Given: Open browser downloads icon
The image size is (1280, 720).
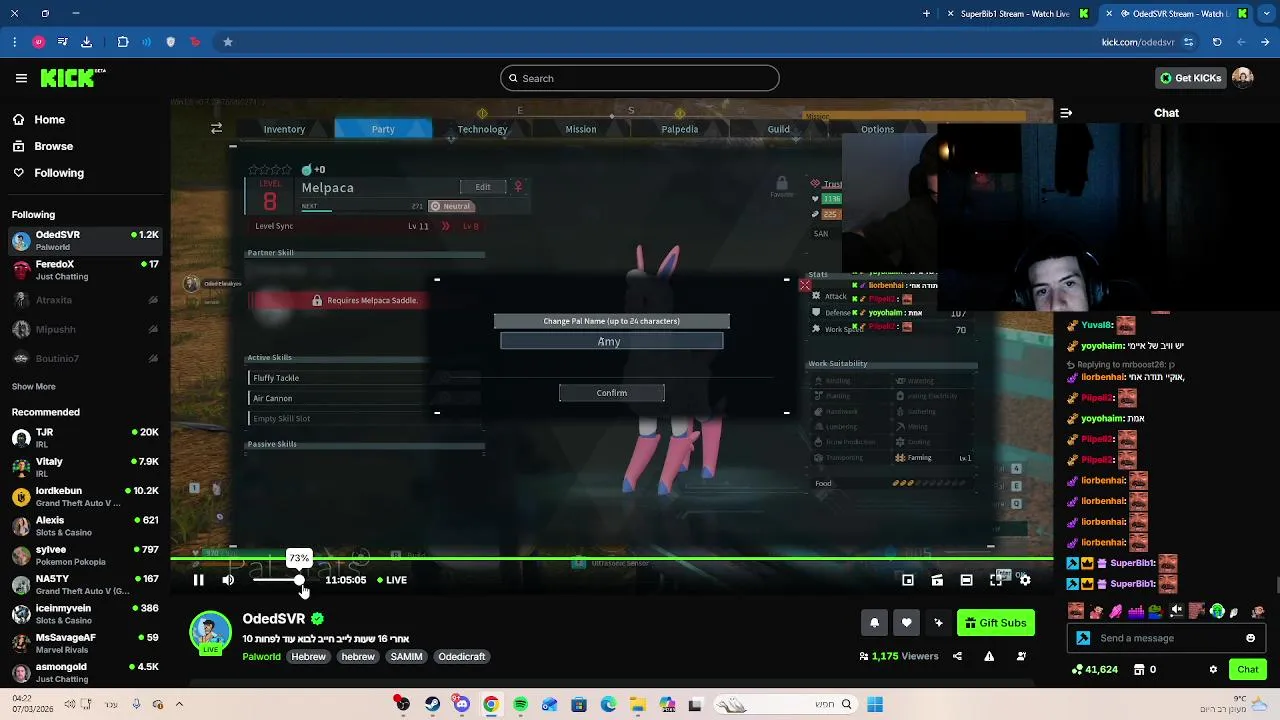Looking at the screenshot, I should click(x=86, y=42).
